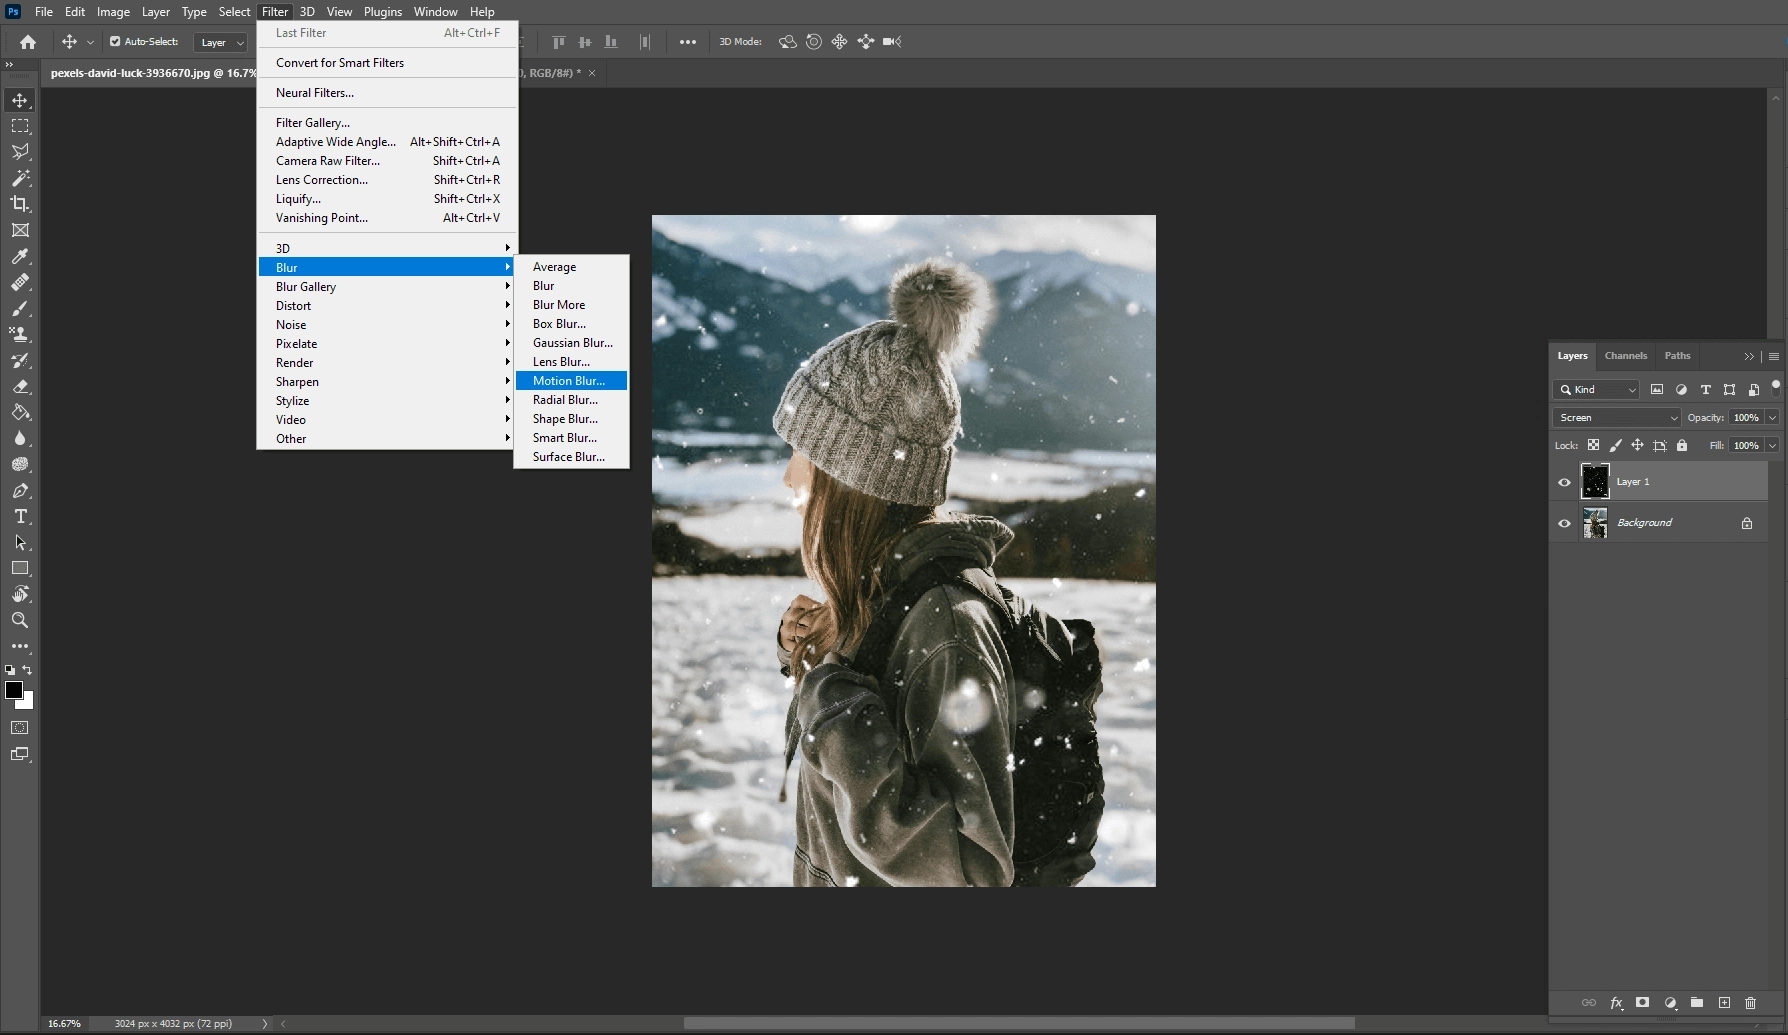This screenshot has height=1035, width=1788.
Task: Click the foreground color swatch
Action: 13,690
